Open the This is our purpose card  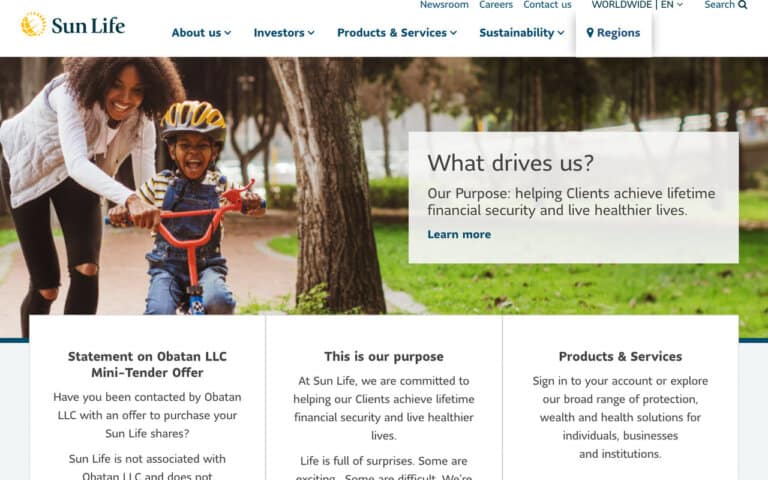point(384,357)
